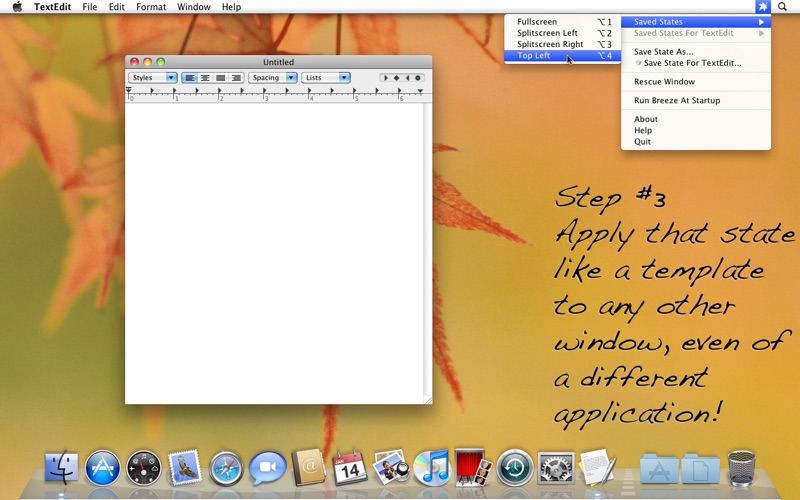This screenshot has width=800, height=500.
Task: Open iCal calendar showing 14
Action: click(349, 467)
